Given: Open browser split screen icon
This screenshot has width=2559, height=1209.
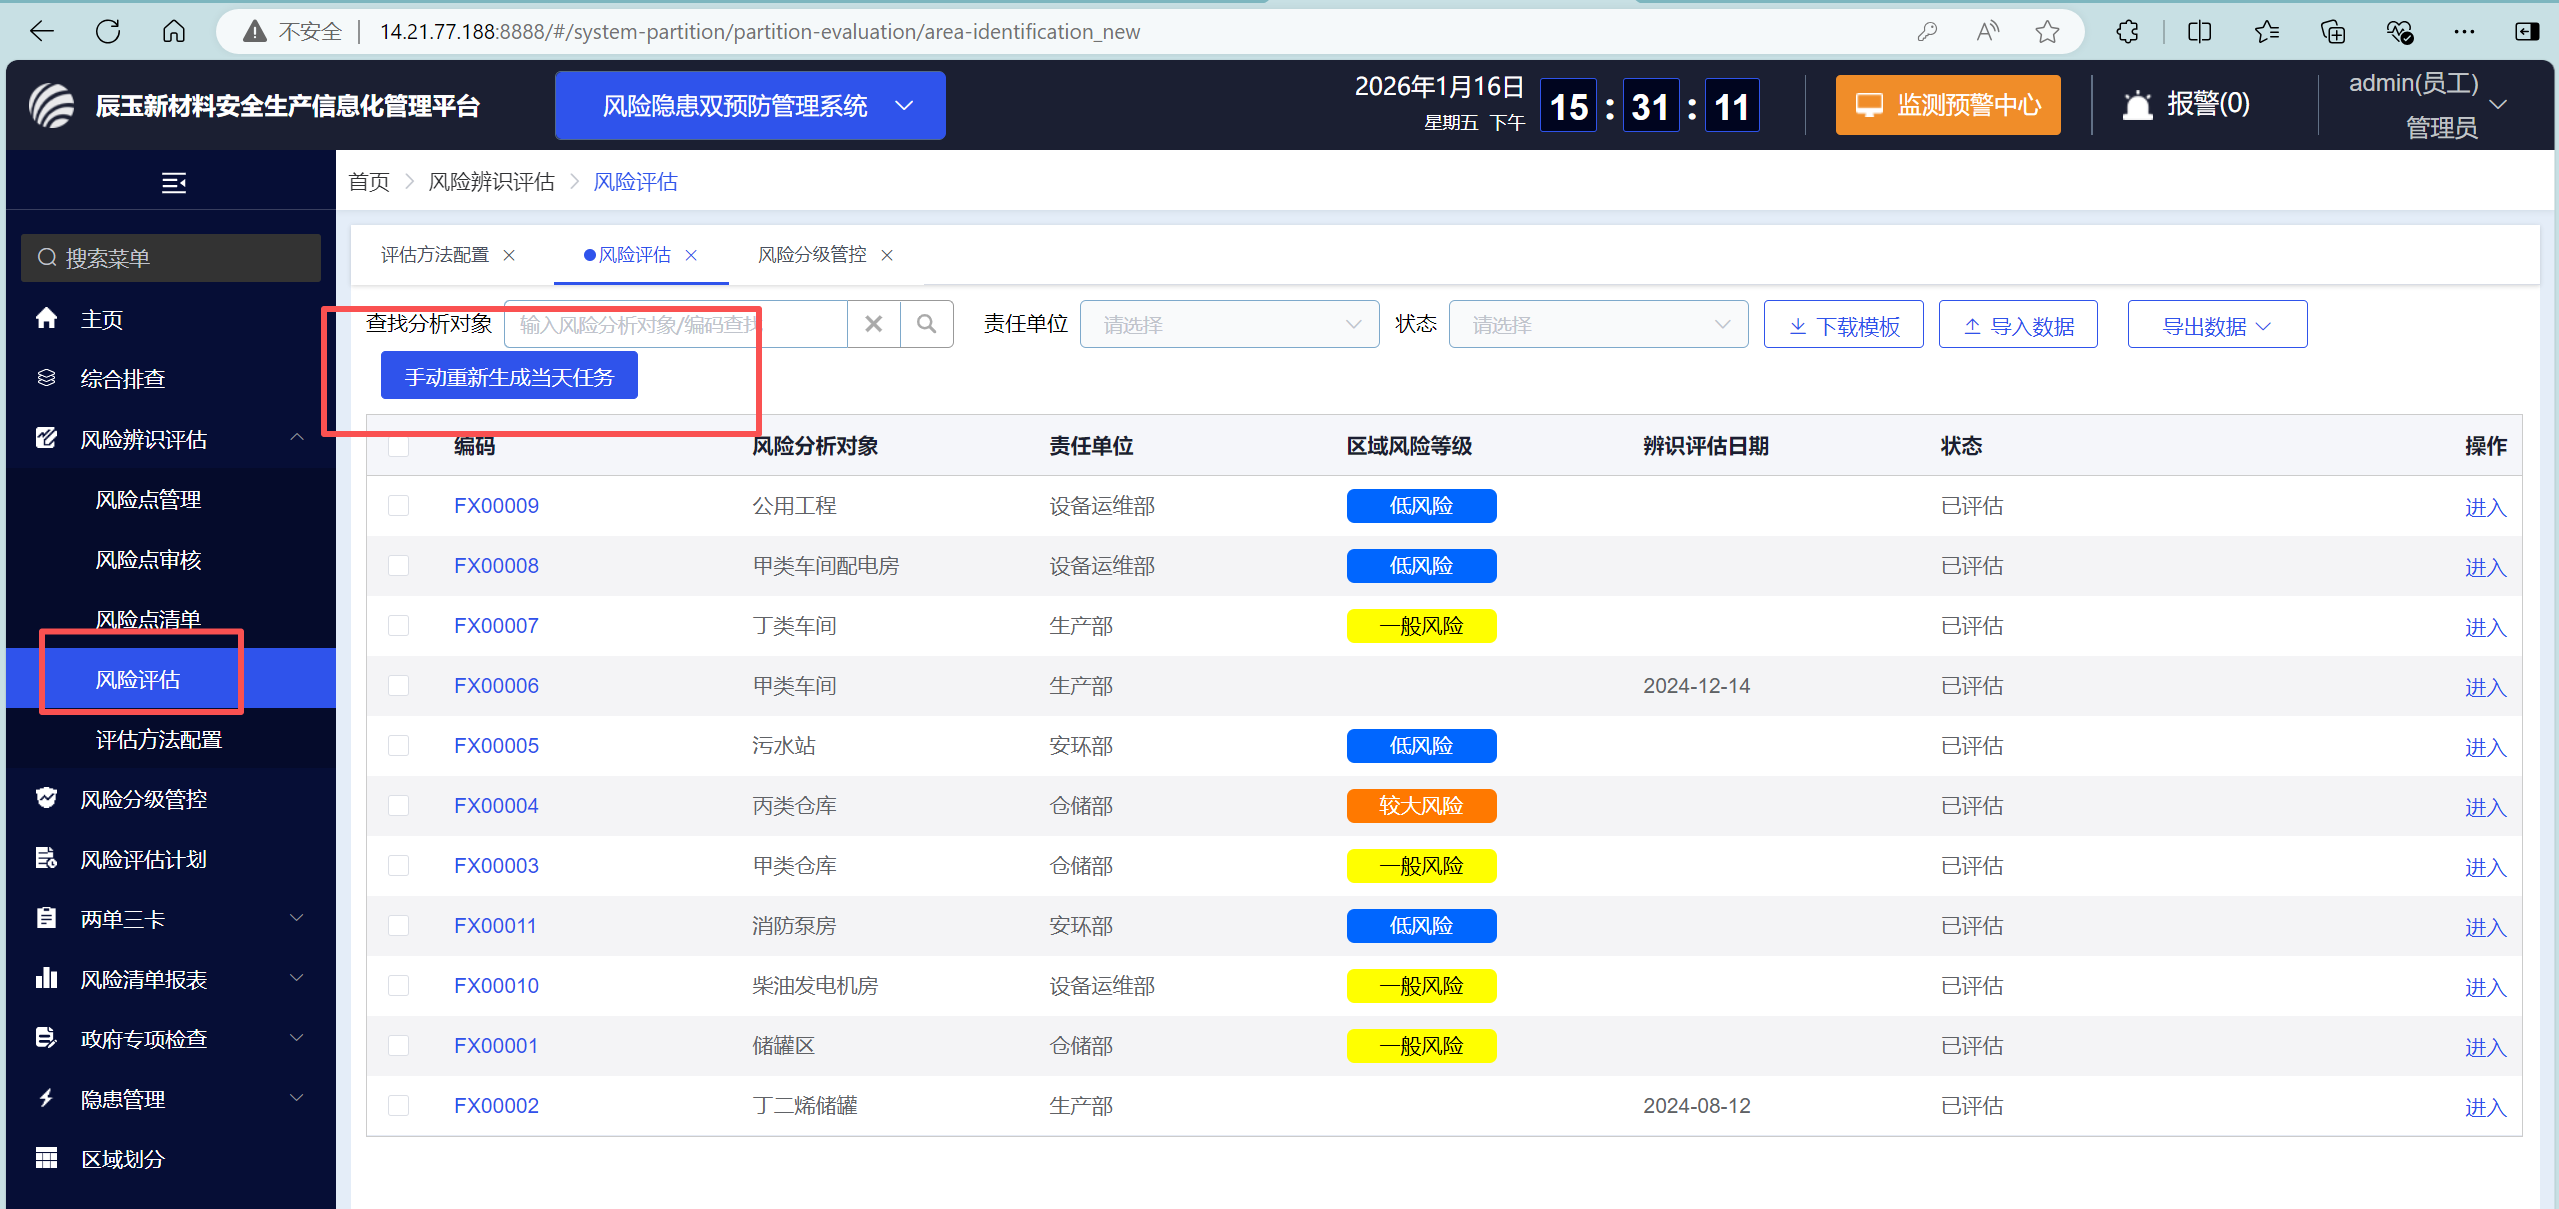Looking at the screenshot, I should point(2199,32).
